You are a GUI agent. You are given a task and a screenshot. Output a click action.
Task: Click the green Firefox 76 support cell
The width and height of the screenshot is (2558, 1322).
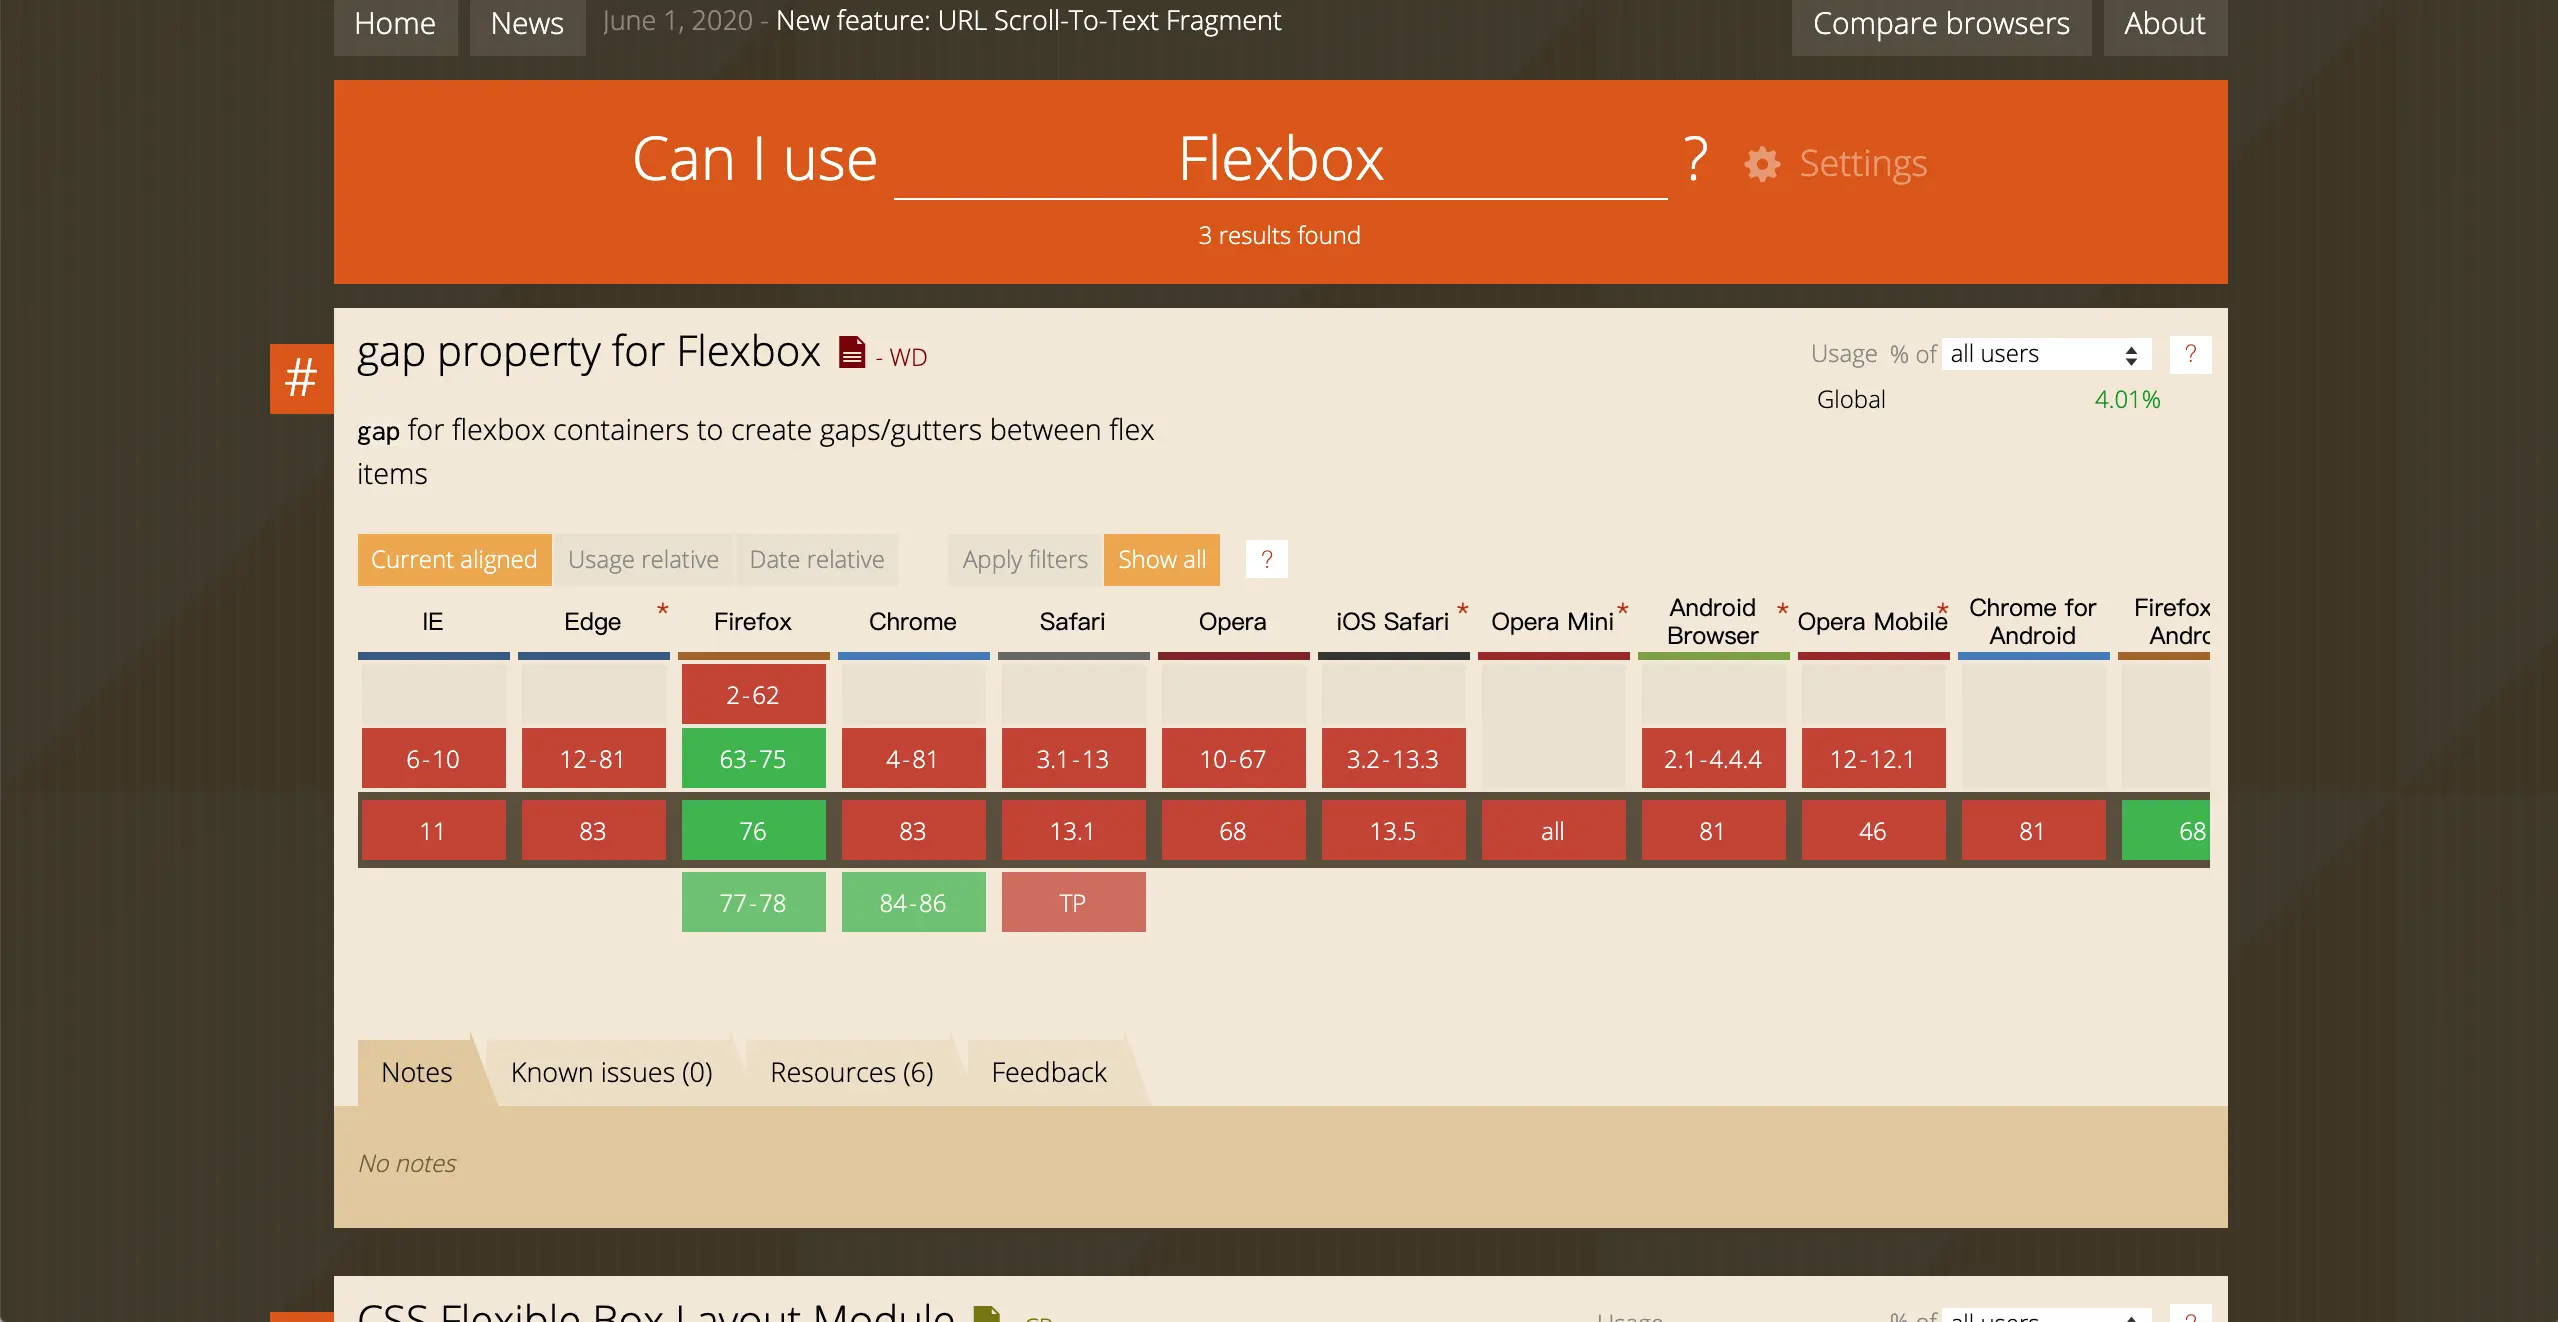(753, 831)
